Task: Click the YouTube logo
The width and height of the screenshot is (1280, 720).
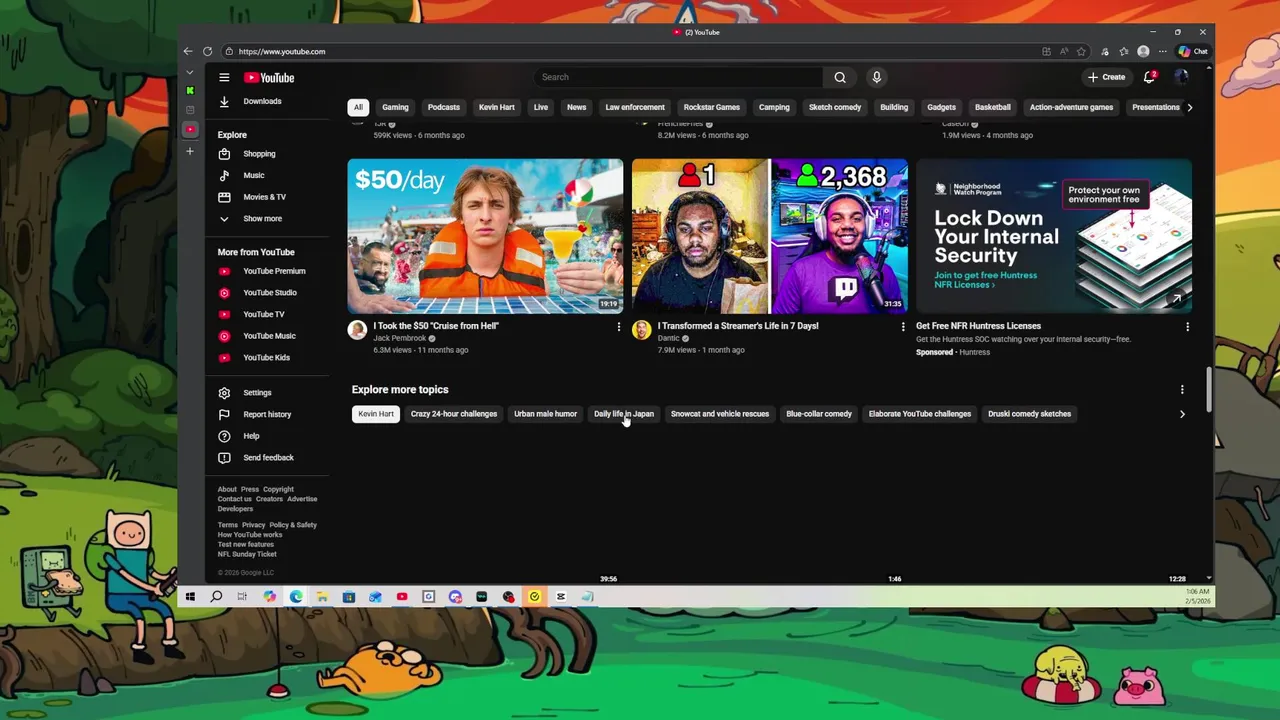Action: [269, 77]
